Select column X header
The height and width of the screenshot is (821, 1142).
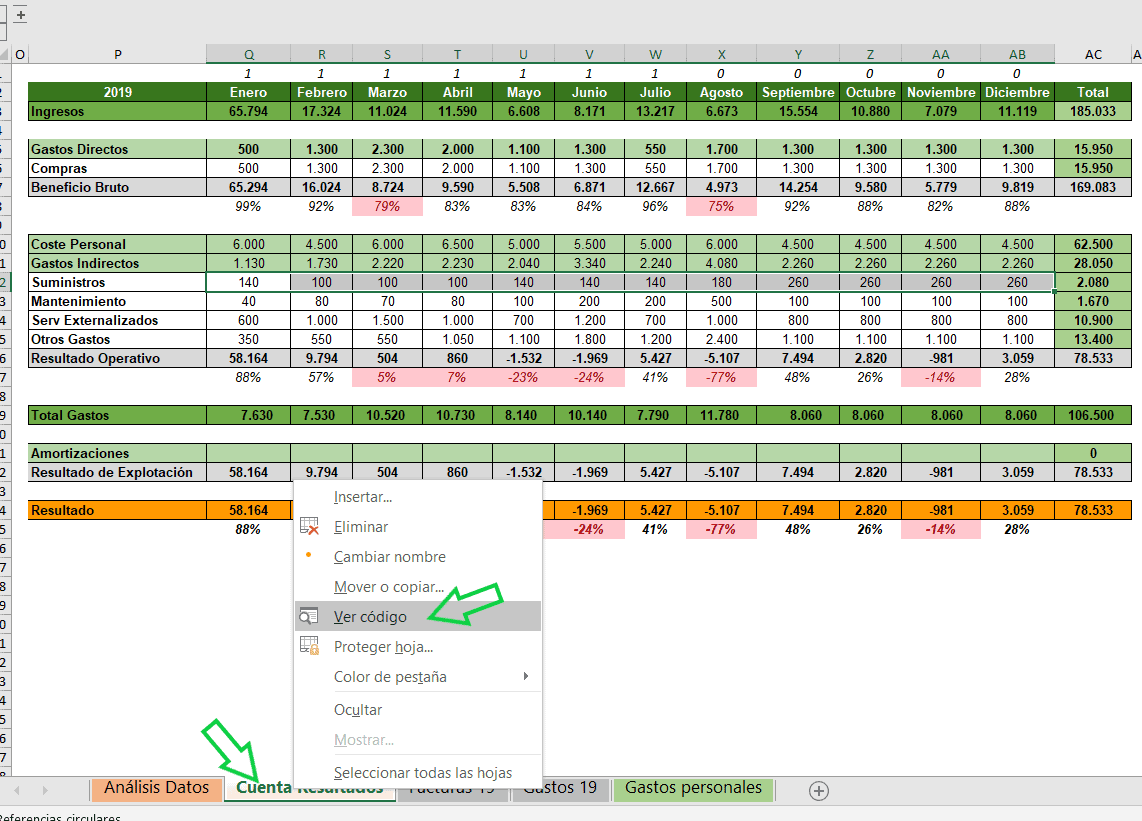(x=721, y=54)
